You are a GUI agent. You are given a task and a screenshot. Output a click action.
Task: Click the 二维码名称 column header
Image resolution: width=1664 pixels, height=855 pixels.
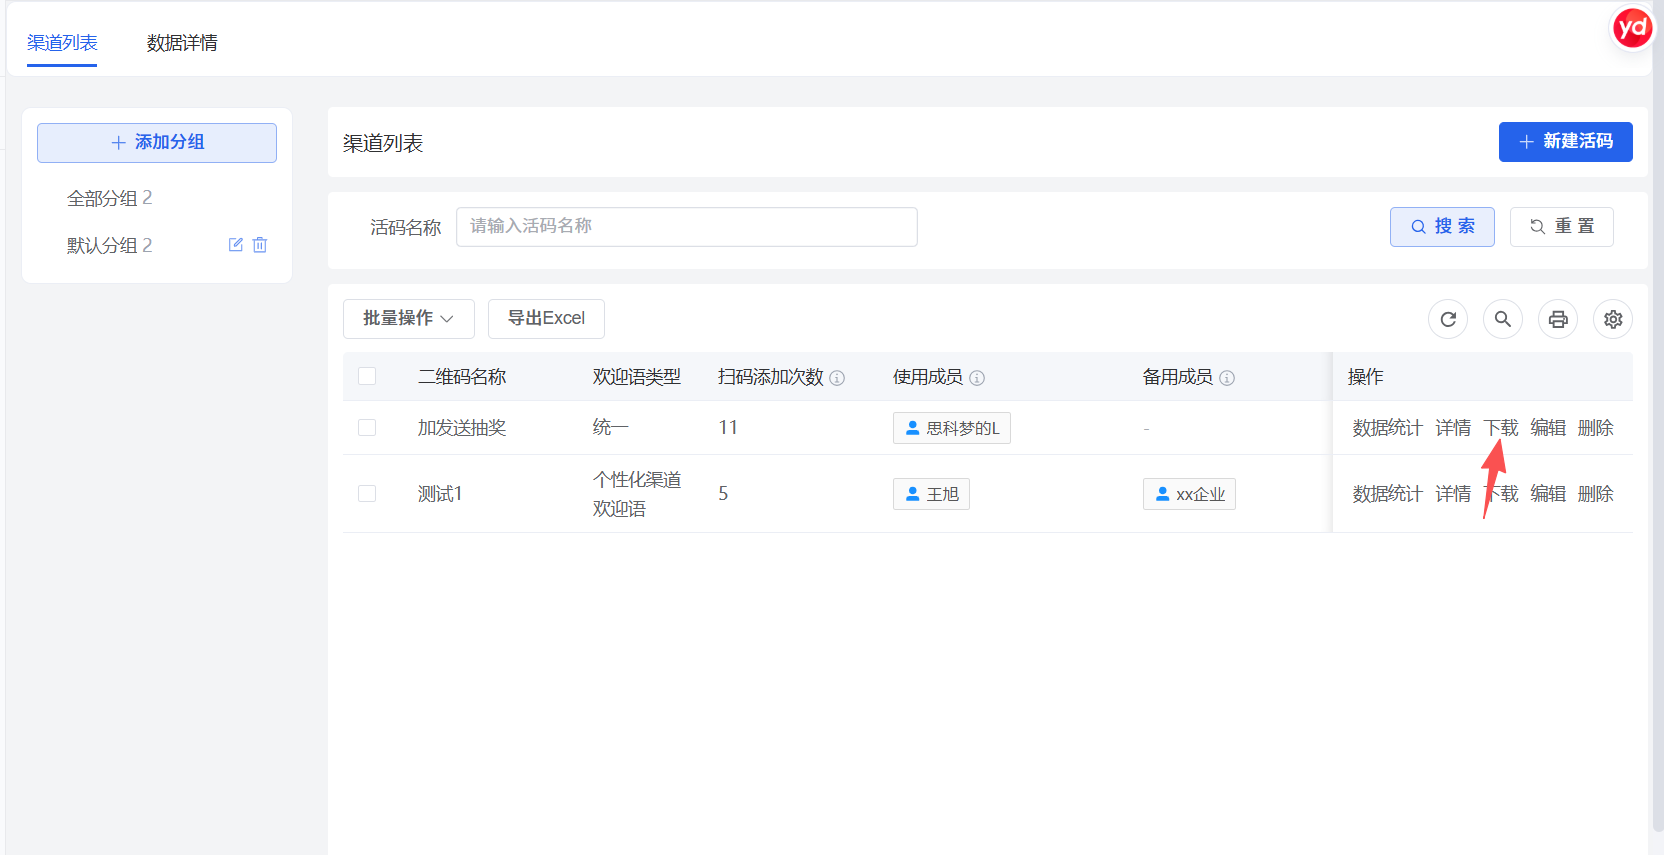pyautogui.click(x=462, y=377)
